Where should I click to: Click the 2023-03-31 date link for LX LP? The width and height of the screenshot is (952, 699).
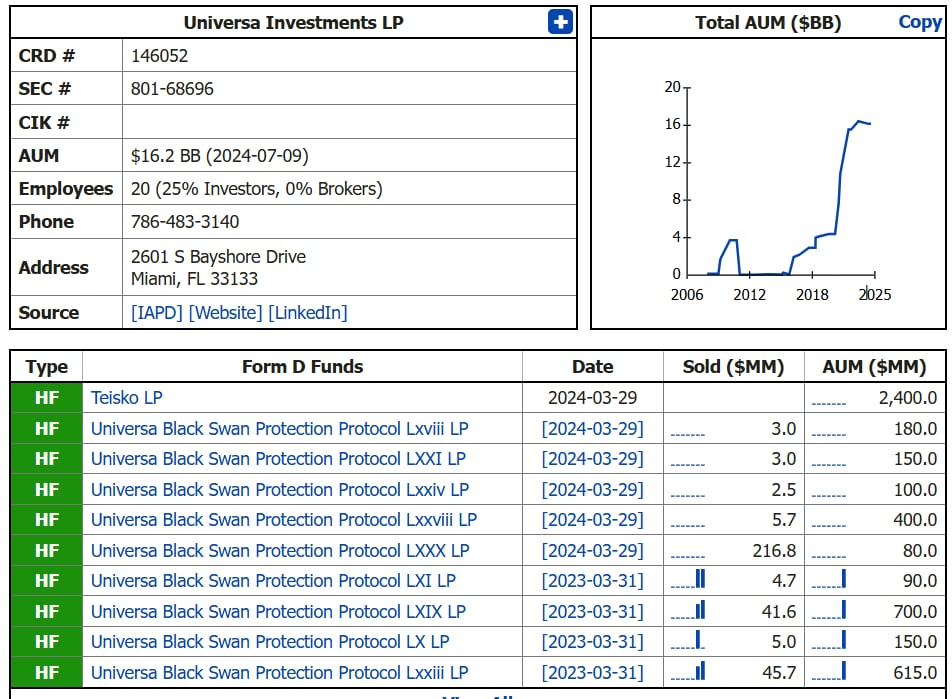pyautogui.click(x=593, y=642)
